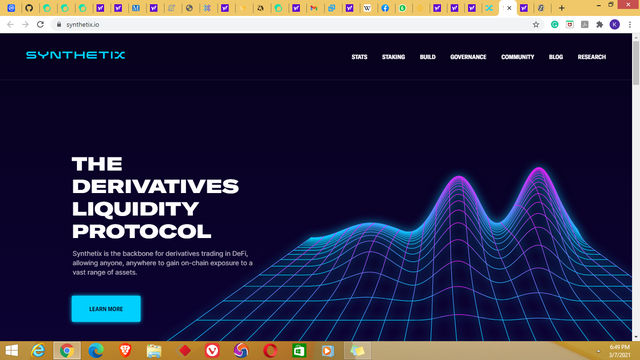Switch to the Facebook tab

tap(385, 8)
